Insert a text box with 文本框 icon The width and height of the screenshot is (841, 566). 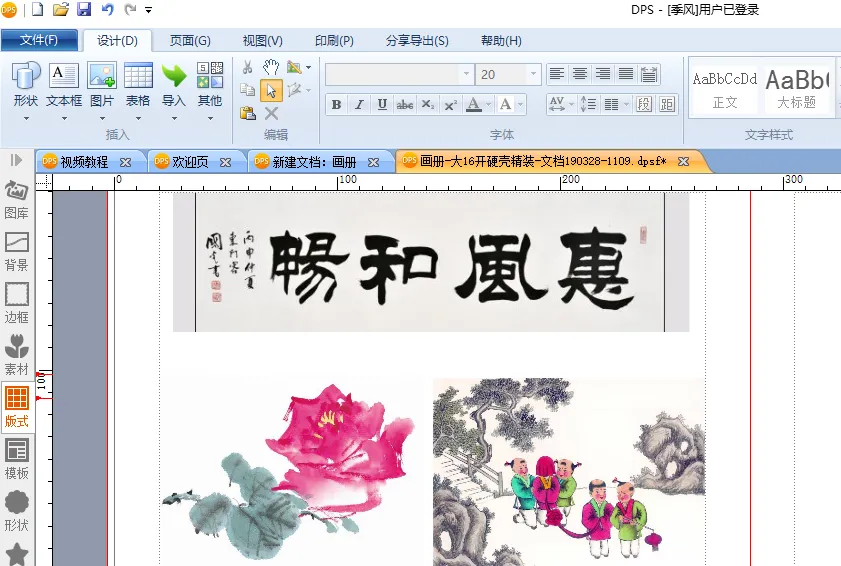tap(64, 75)
